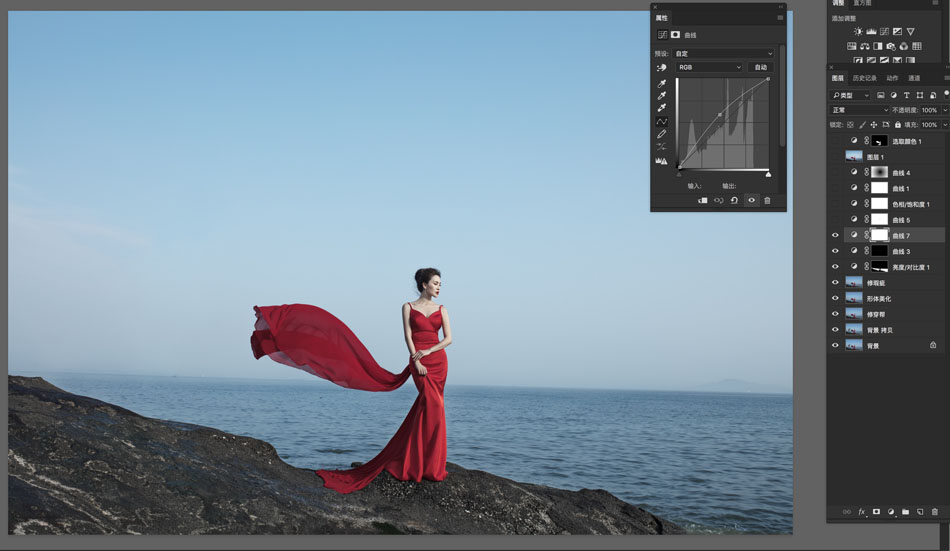The width and height of the screenshot is (950, 551).
Task: Click the 自动 auto button in Curves
Action: (x=760, y=67)
